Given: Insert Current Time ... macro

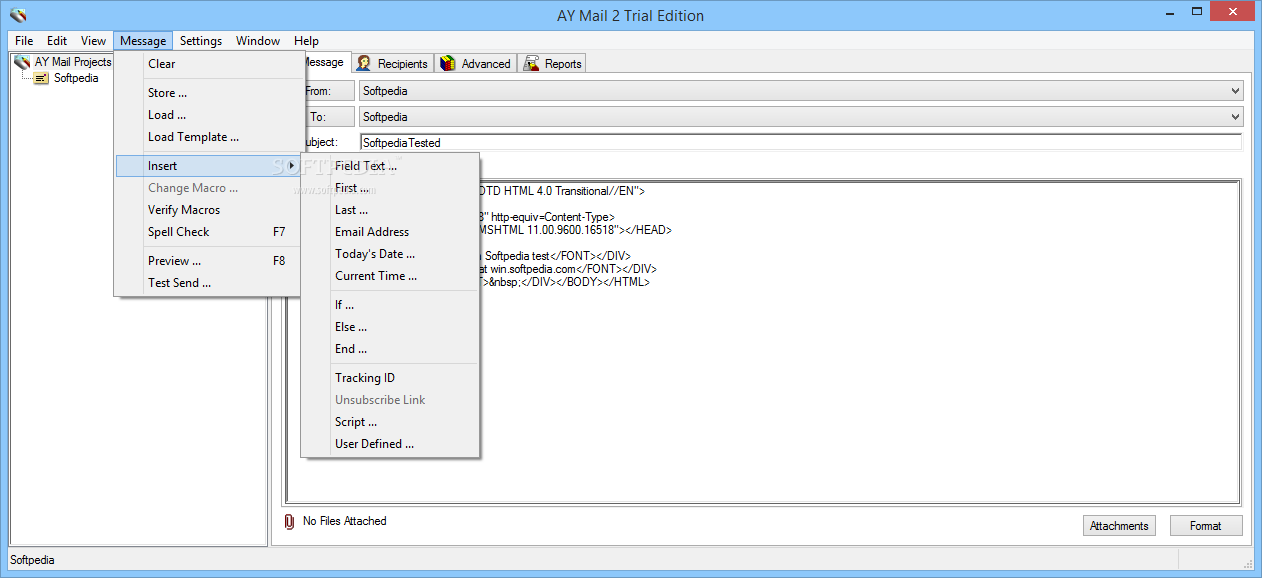Looking at the screenshot, I should 391,276.
